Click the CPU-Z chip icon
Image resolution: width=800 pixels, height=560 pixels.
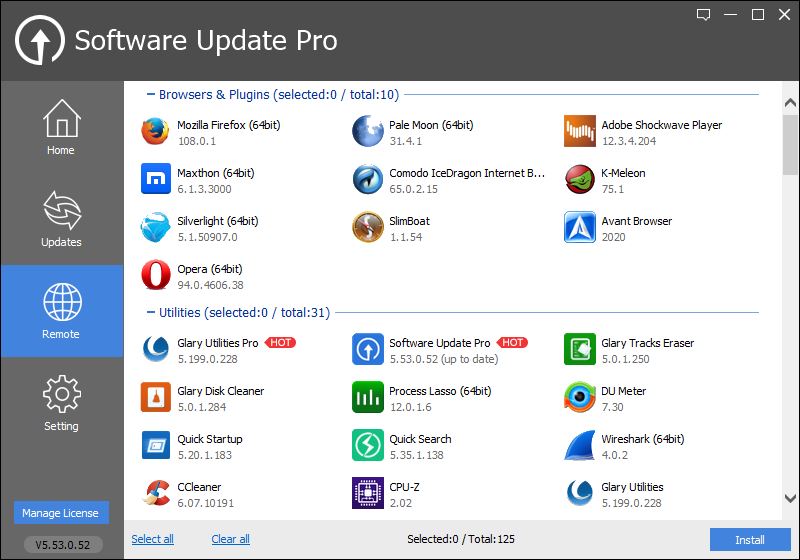[x=367, y=493]
